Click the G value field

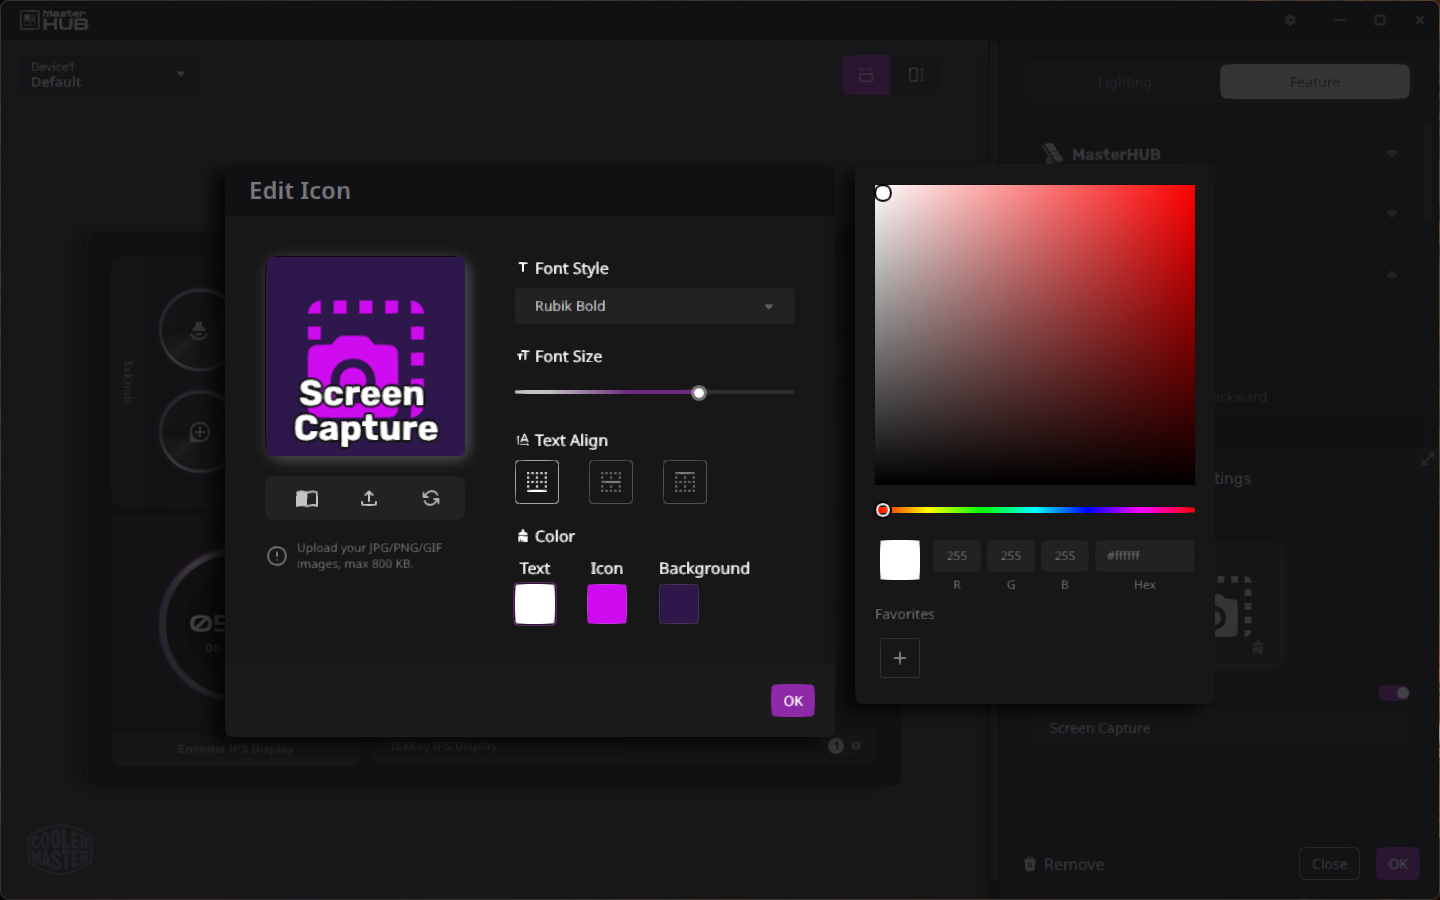[x=1011, y=556]
